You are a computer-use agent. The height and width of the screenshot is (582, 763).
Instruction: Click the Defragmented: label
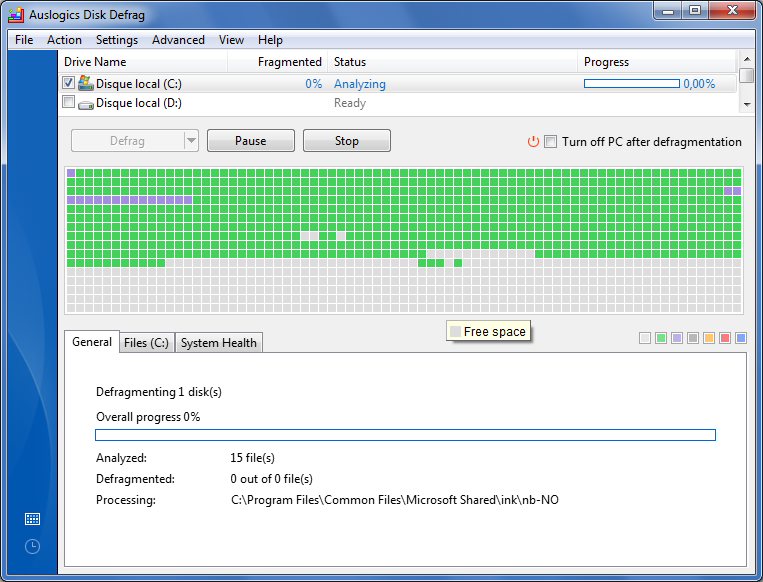(x=135, y=479)
